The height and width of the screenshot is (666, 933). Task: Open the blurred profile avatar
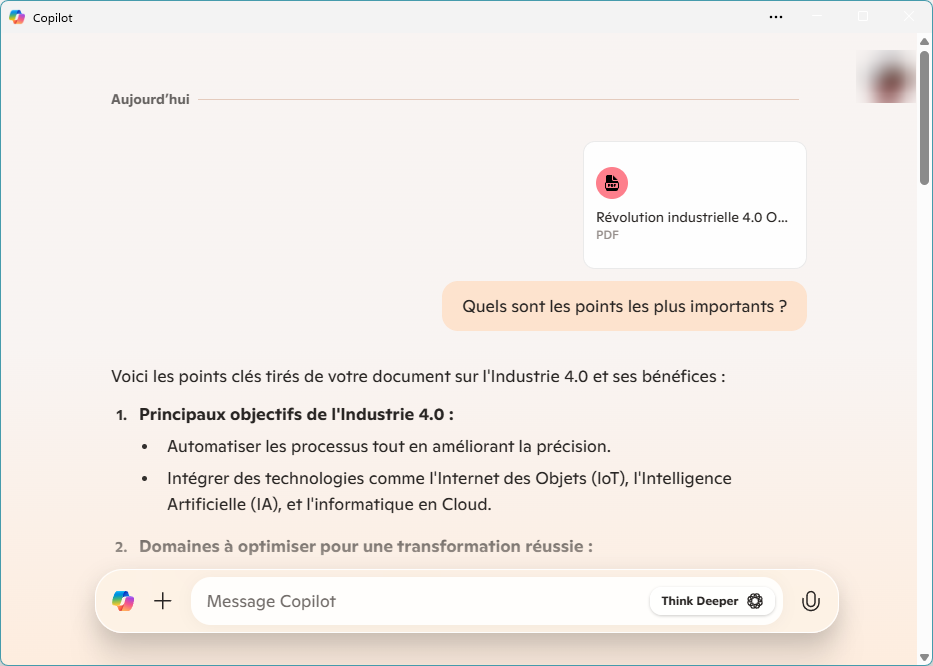click(886, 77)
